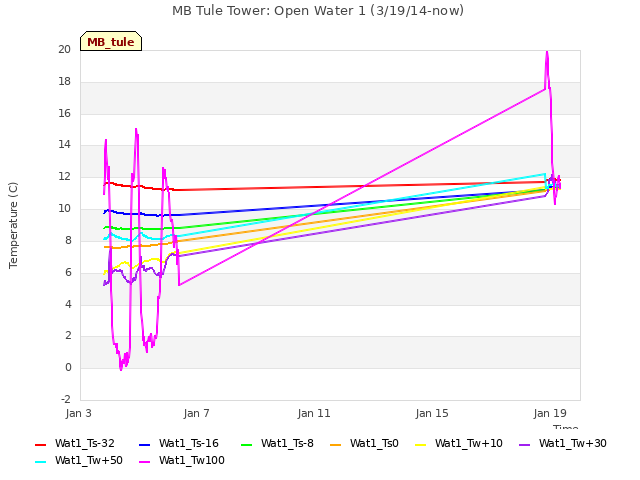Image resolution: width=640 pixels, height=480 pixels.
Task: Click the blue Wat1_Ts-16 legend swatch
Action: [144, 444]
